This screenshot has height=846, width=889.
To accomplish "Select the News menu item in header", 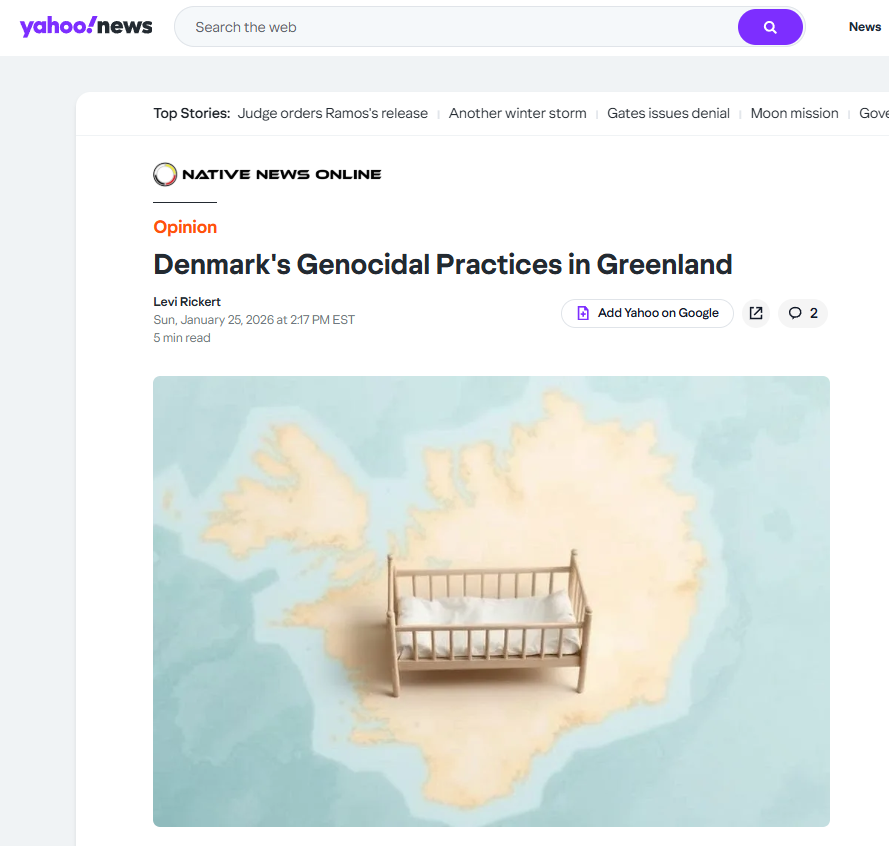I will pos(864,27).
